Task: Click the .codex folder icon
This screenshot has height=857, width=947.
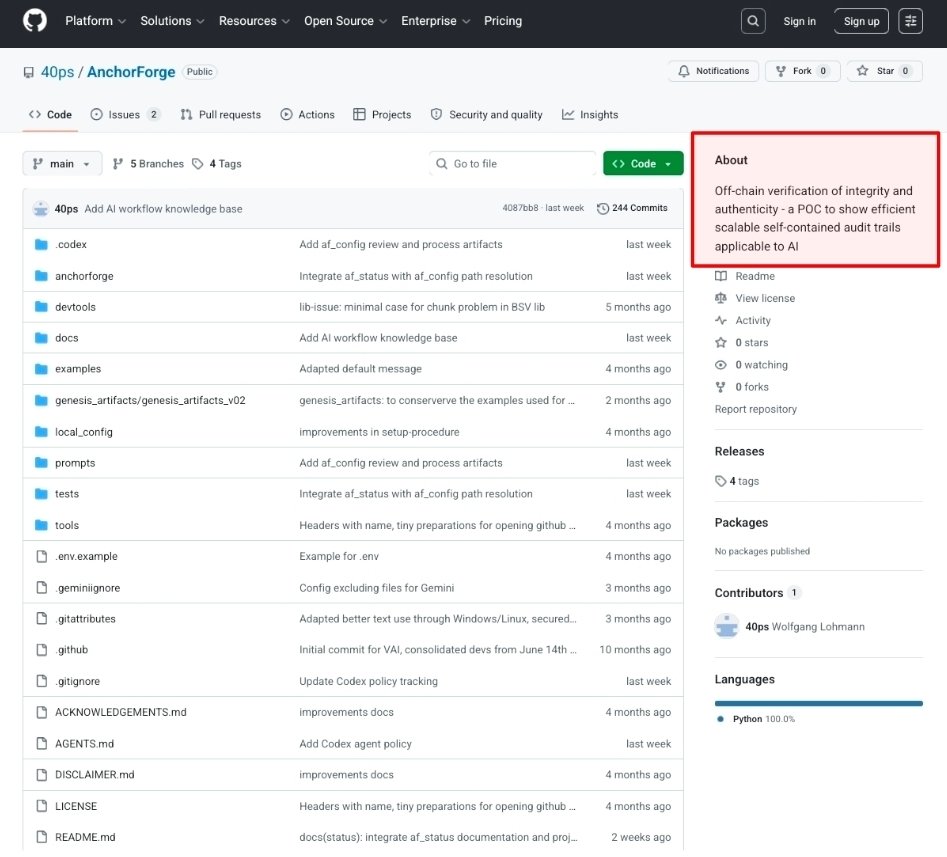Action: click(41, 245)
